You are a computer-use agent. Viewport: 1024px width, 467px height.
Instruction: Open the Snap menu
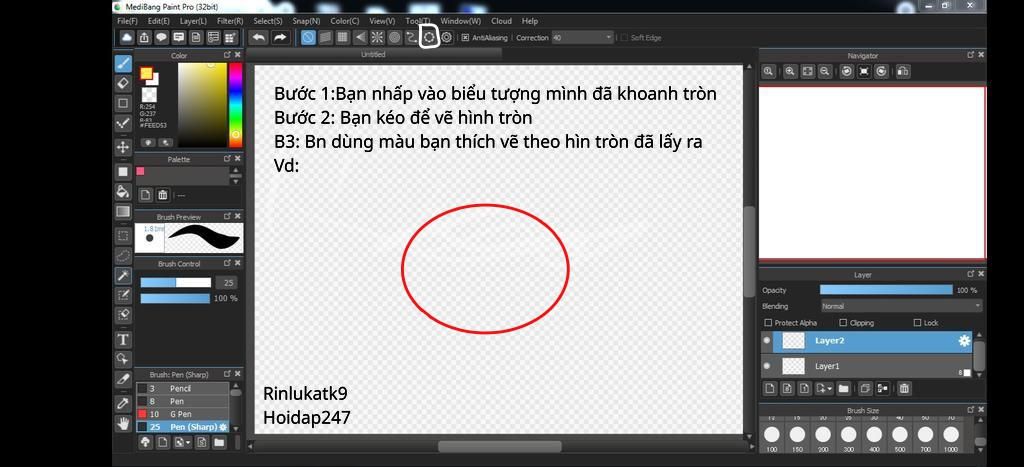[306, 21]
